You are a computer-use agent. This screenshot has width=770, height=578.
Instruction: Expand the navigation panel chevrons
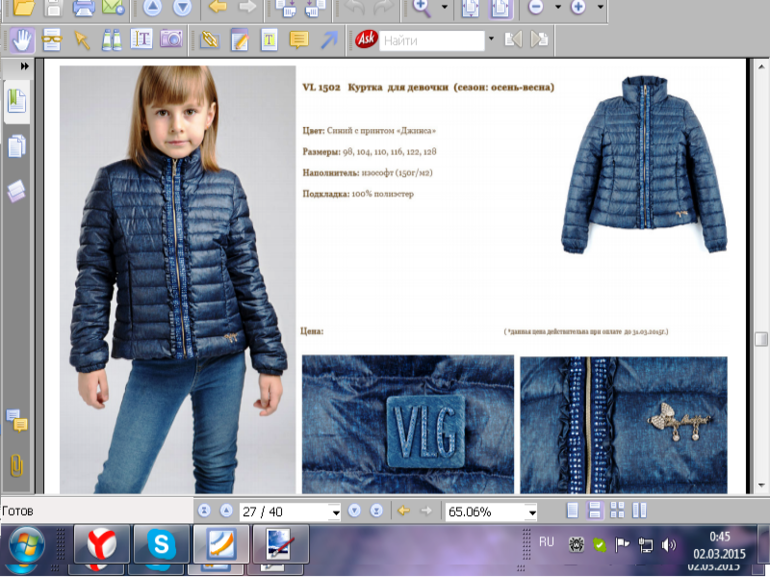(x=24, y=66)
